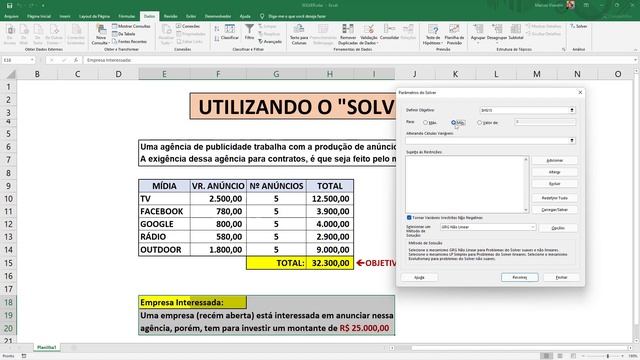
Task: Click the Definir Objetivo range selector arrow
Action: pyautogui.click(x=572, y=110)
